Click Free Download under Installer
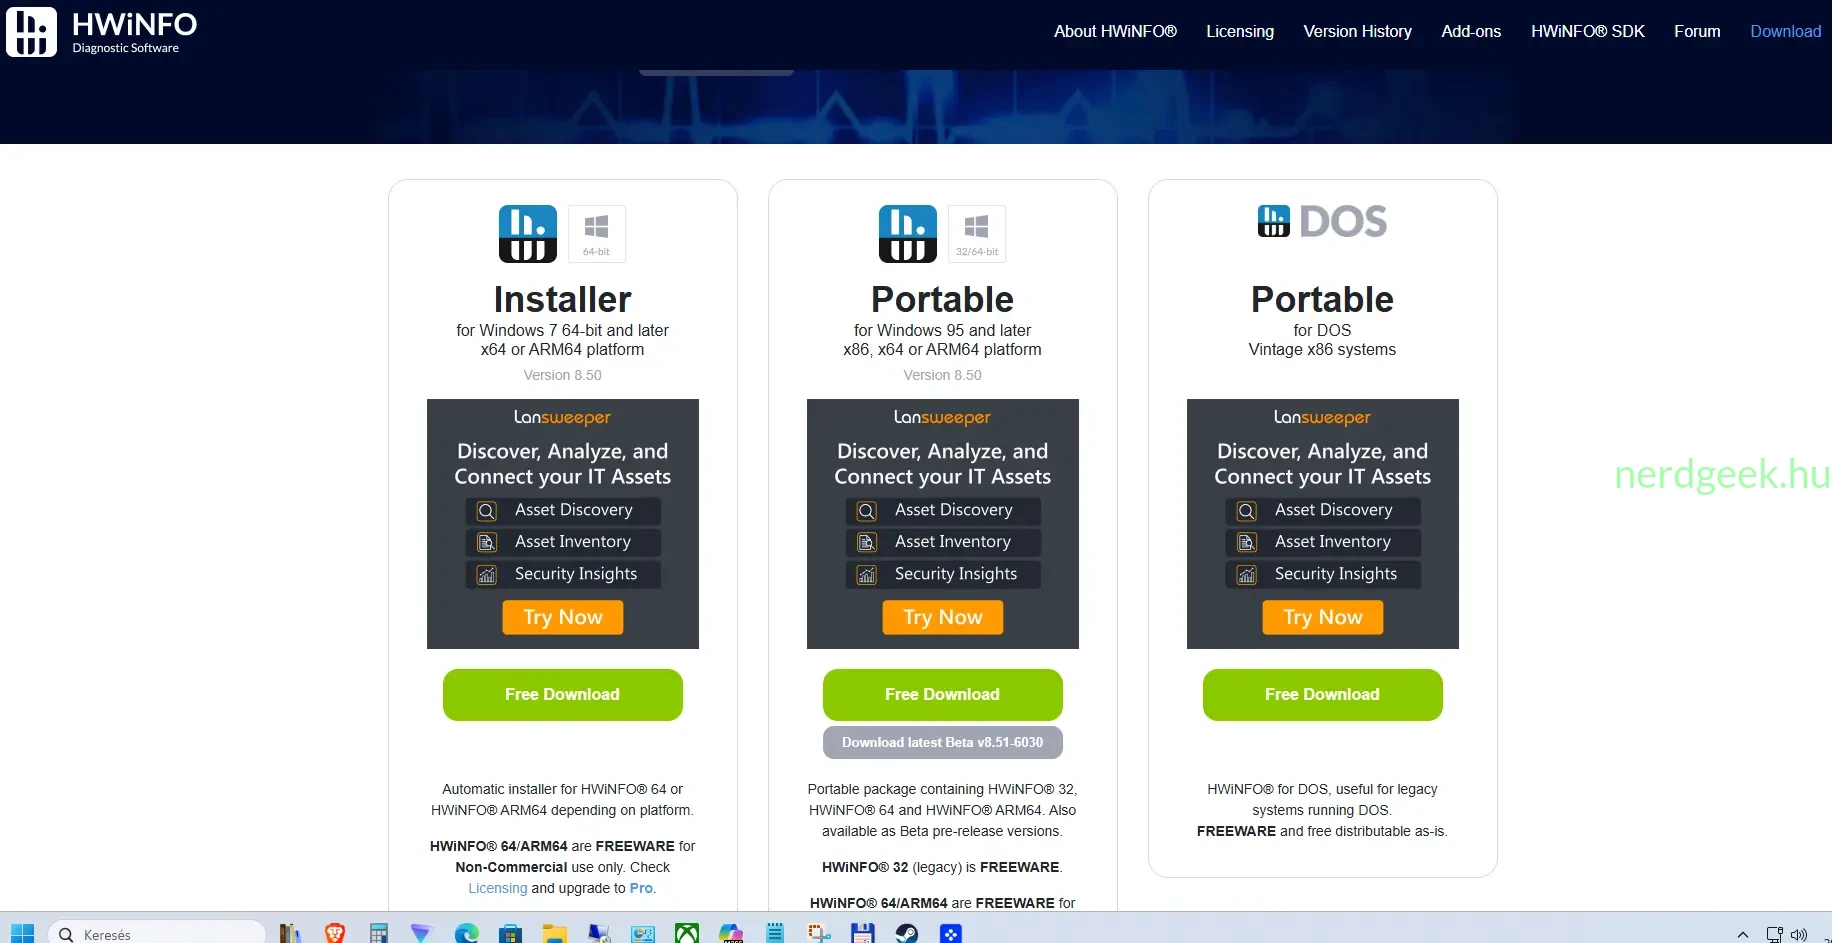This screenshot has height=943, width=1832. [563, 695]
